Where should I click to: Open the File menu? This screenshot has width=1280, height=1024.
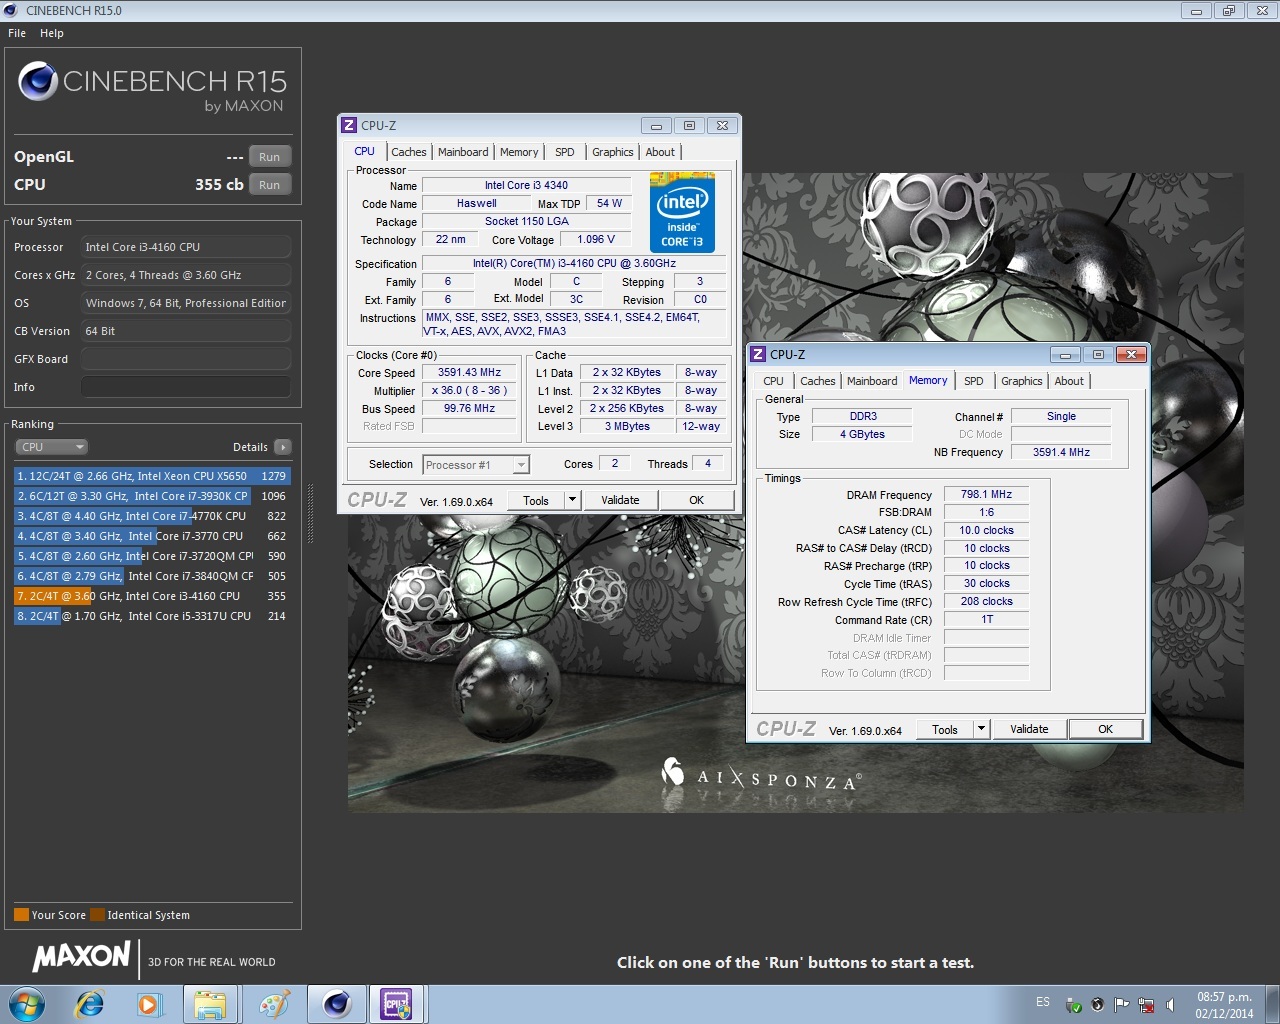[x=17, y=33]
